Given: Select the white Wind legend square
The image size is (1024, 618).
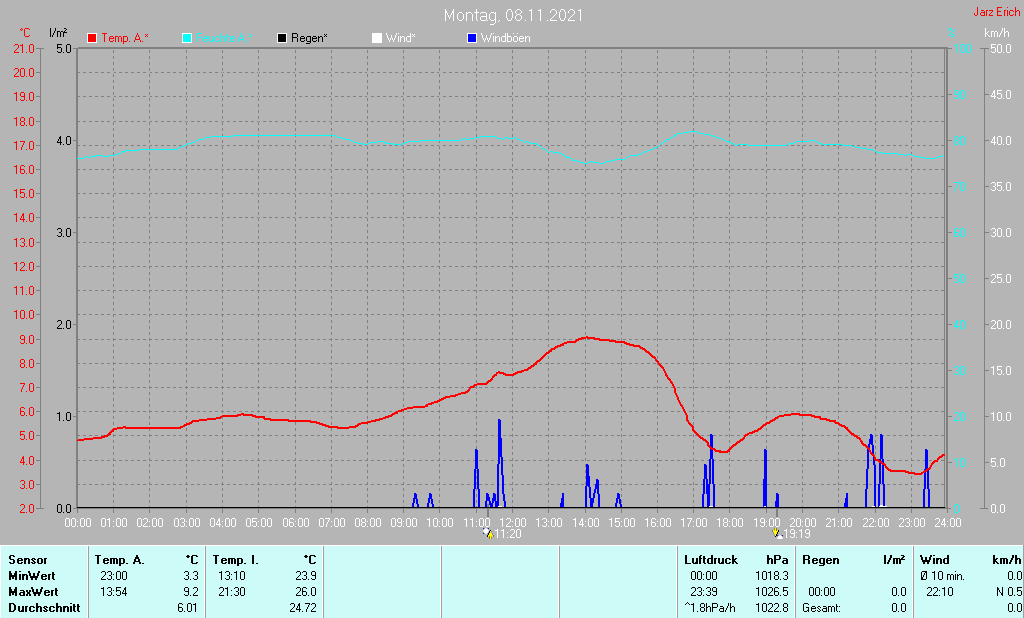Looking at the screenshot, I should (x=376, y=38).
